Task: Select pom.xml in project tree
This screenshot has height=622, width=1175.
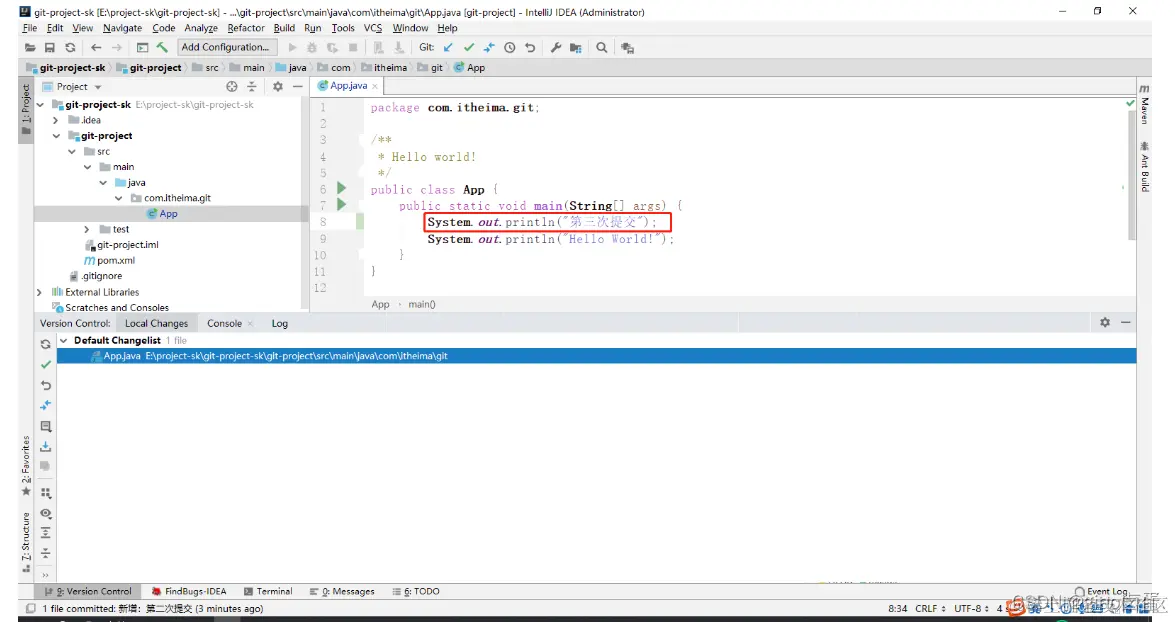Action: pyautogui.click(x=109, y=261)
